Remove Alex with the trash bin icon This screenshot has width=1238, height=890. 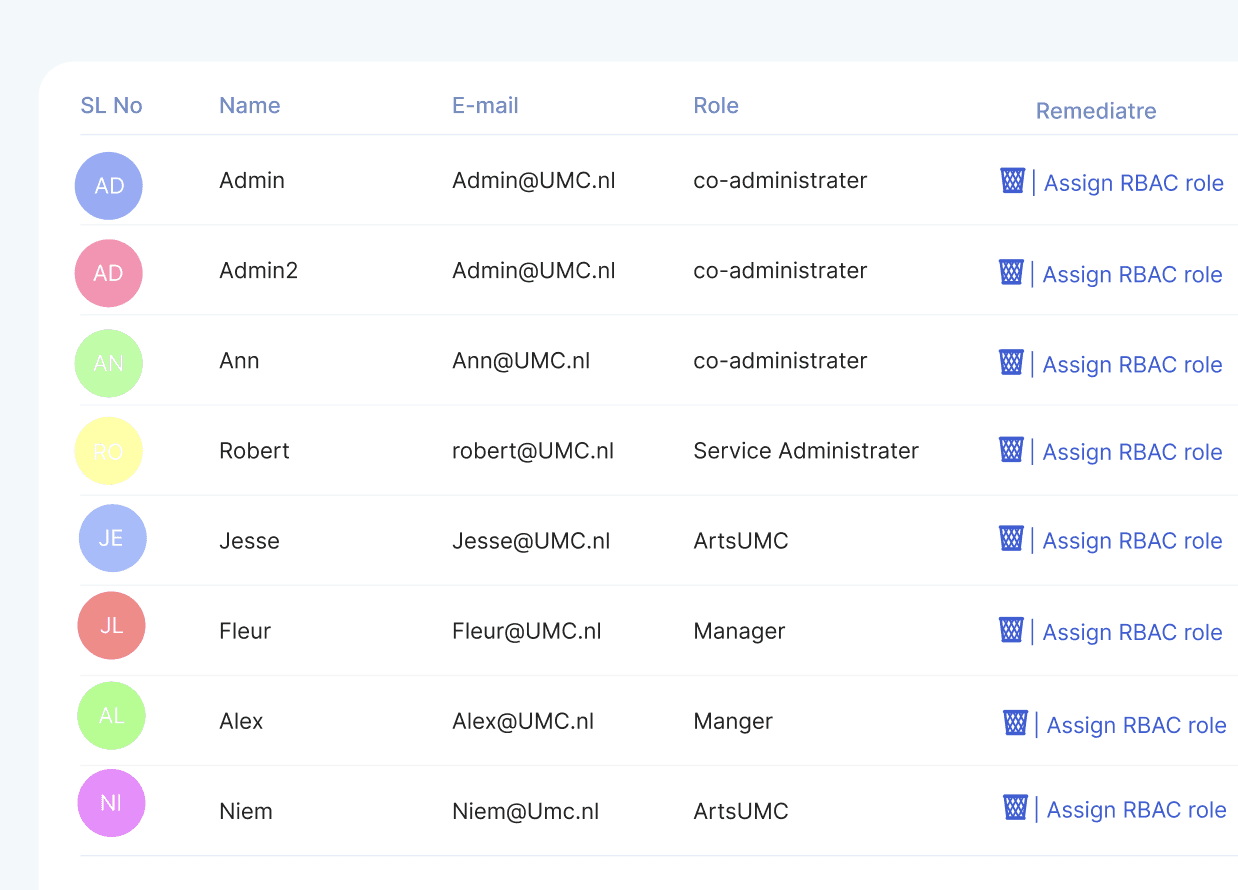click(x=1015, y=723)
